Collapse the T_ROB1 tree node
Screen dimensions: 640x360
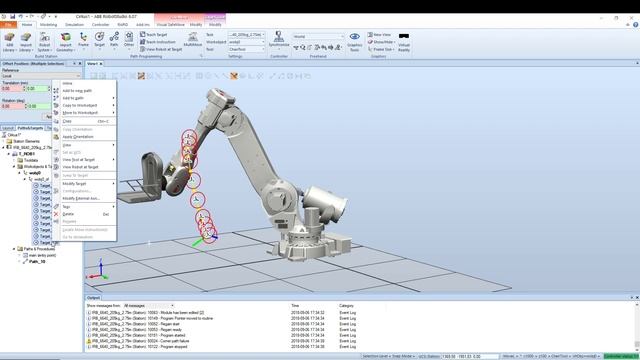(x=9, y=154)
